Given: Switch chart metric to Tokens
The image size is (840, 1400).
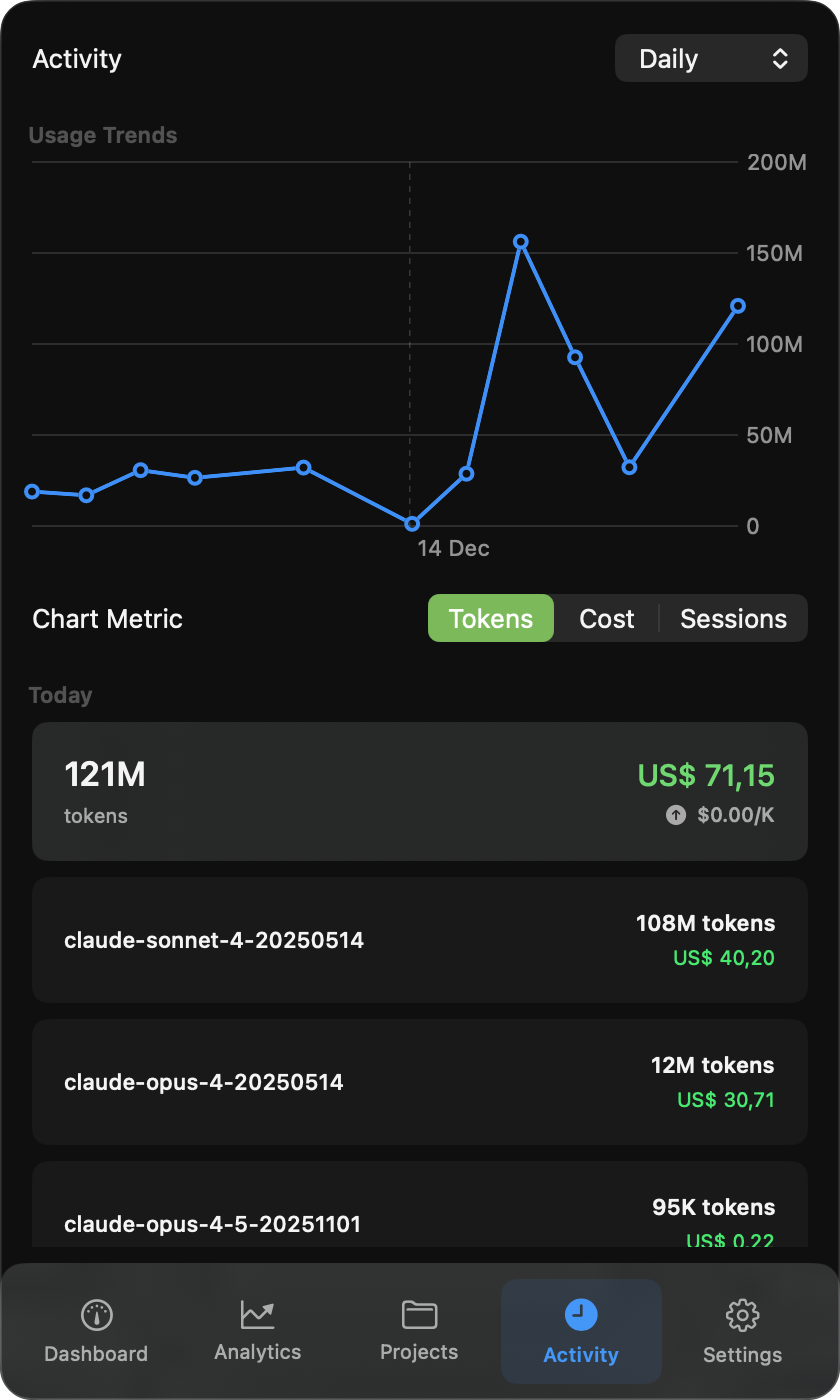Looking at the screenshot, I should pos(491,618).
